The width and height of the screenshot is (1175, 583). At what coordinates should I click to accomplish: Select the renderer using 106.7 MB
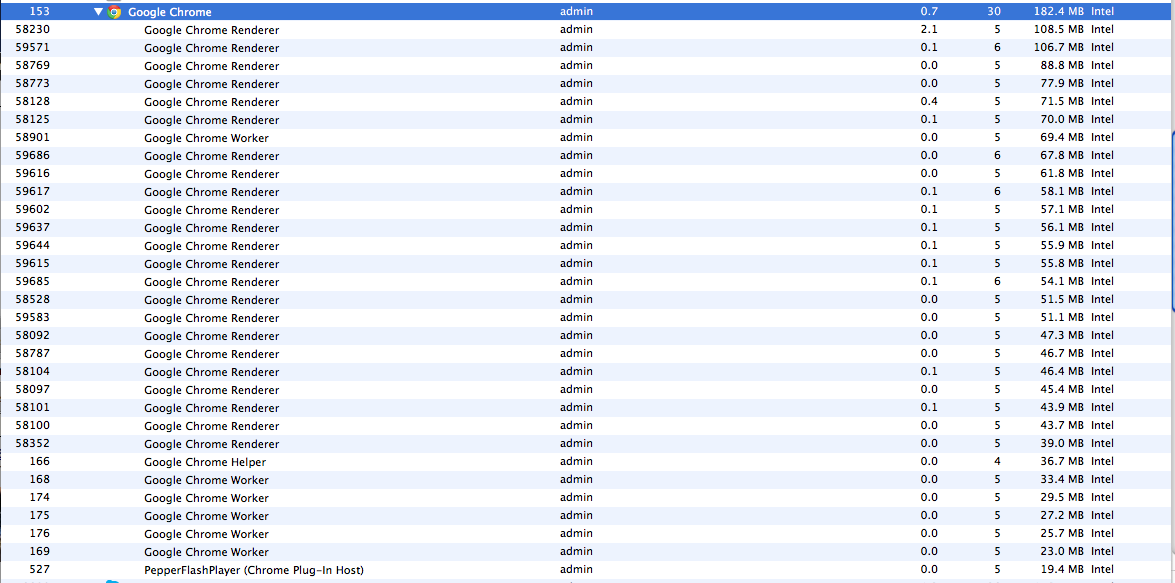(588, 48)
